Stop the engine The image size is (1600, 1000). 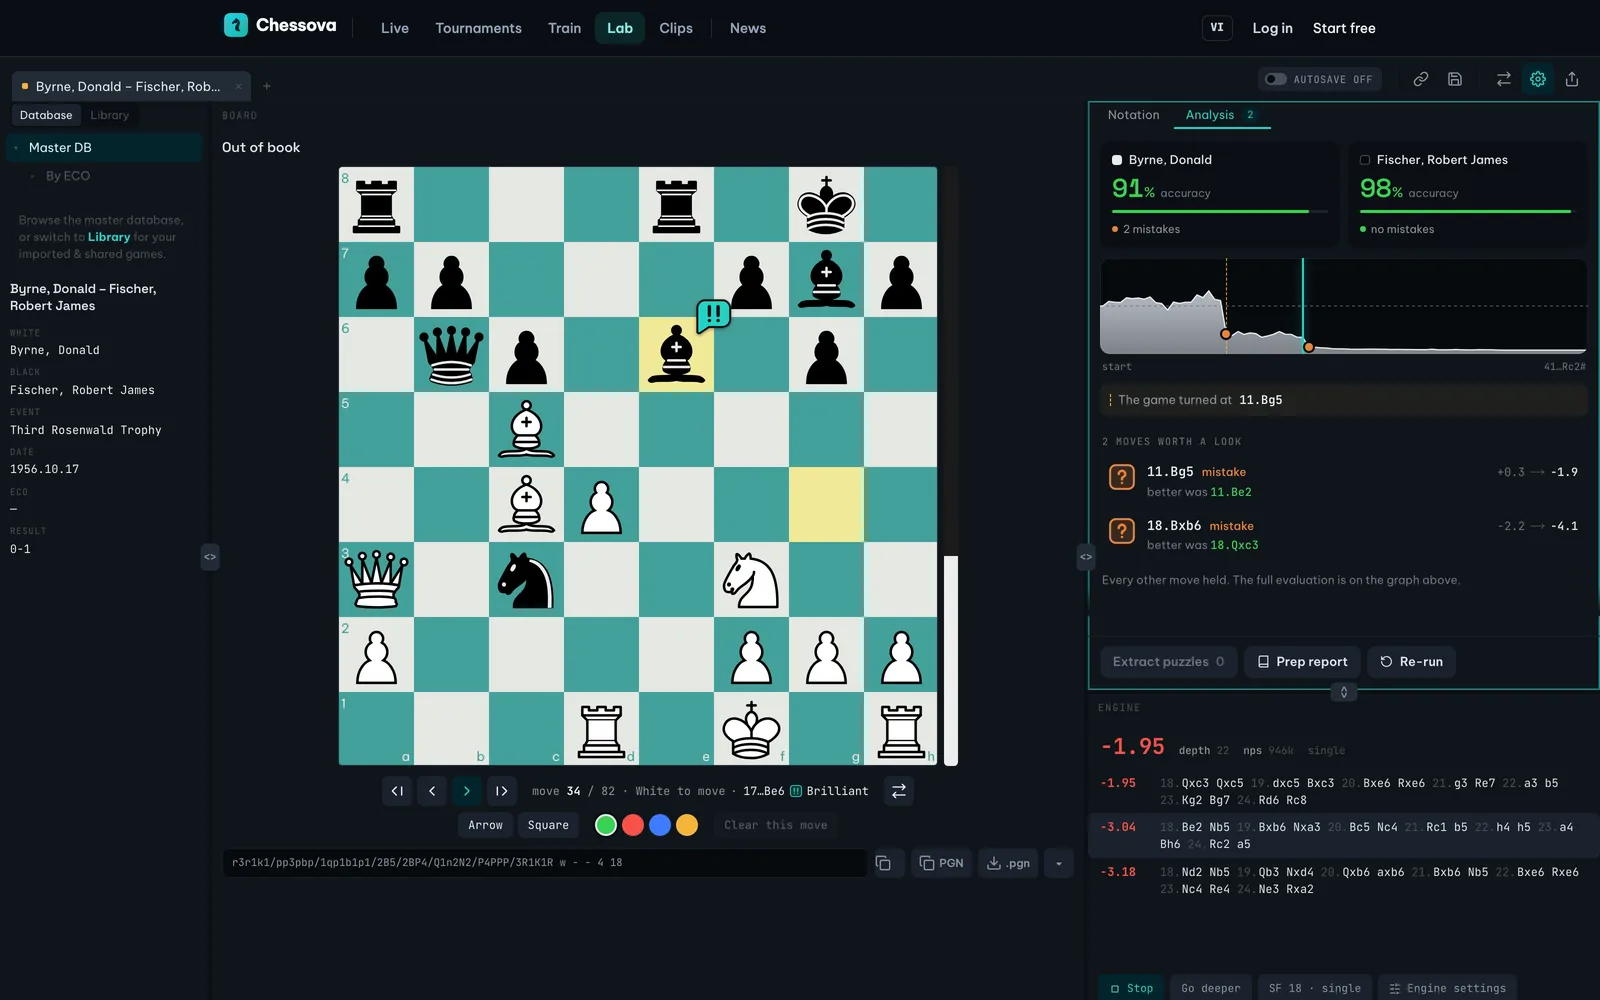coord(1131,988)
